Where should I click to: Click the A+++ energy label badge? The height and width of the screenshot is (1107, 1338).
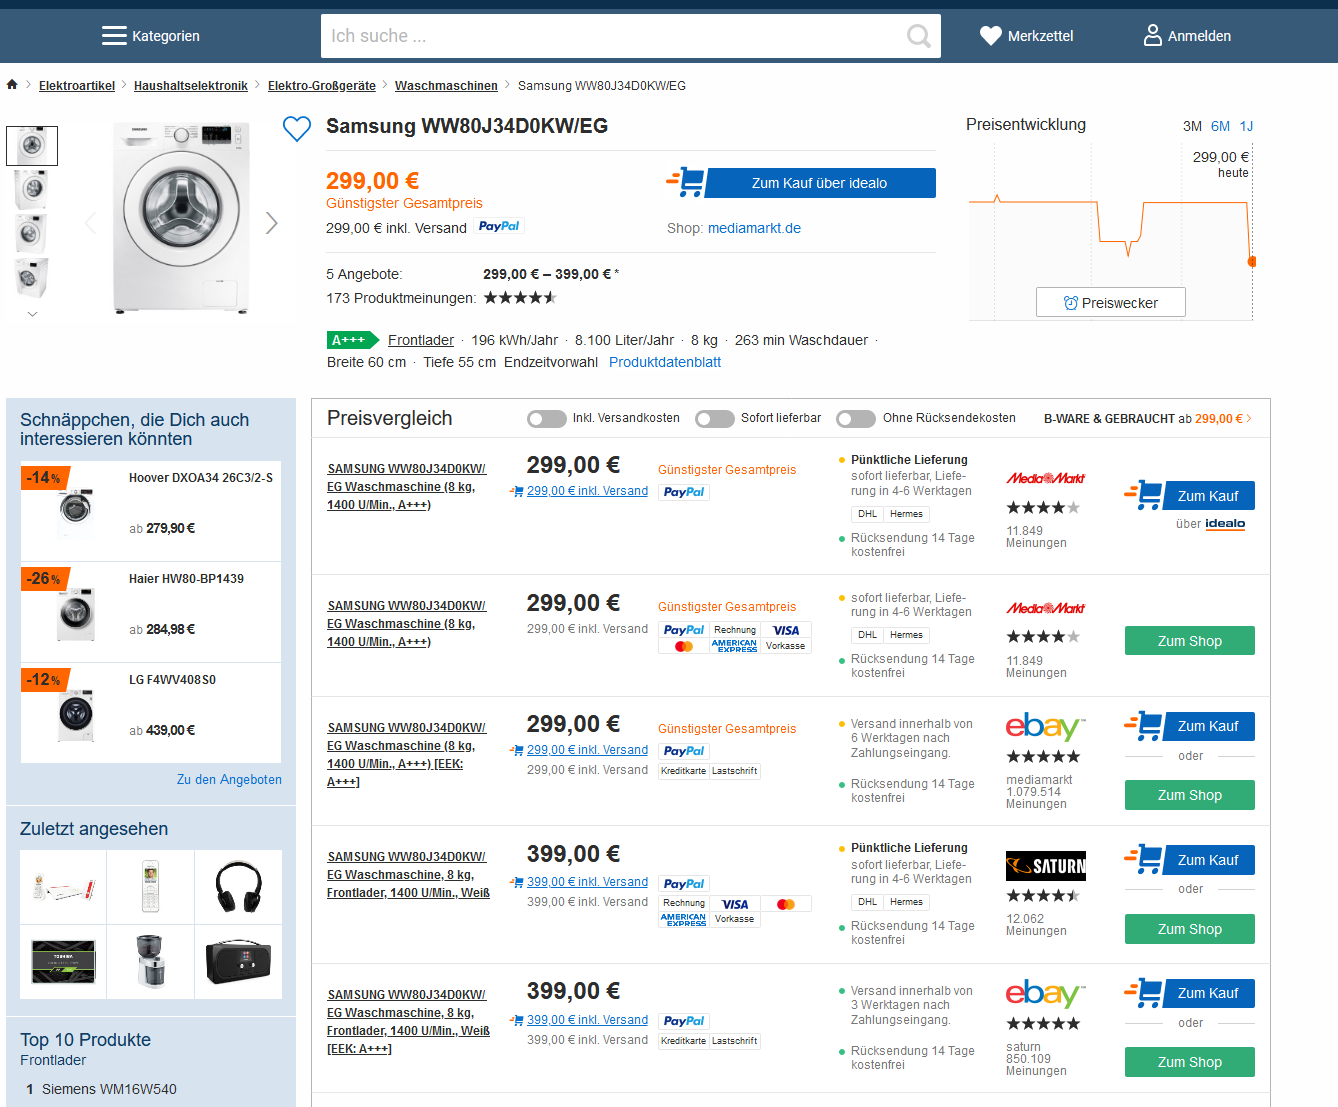click(x=352, y=340)
